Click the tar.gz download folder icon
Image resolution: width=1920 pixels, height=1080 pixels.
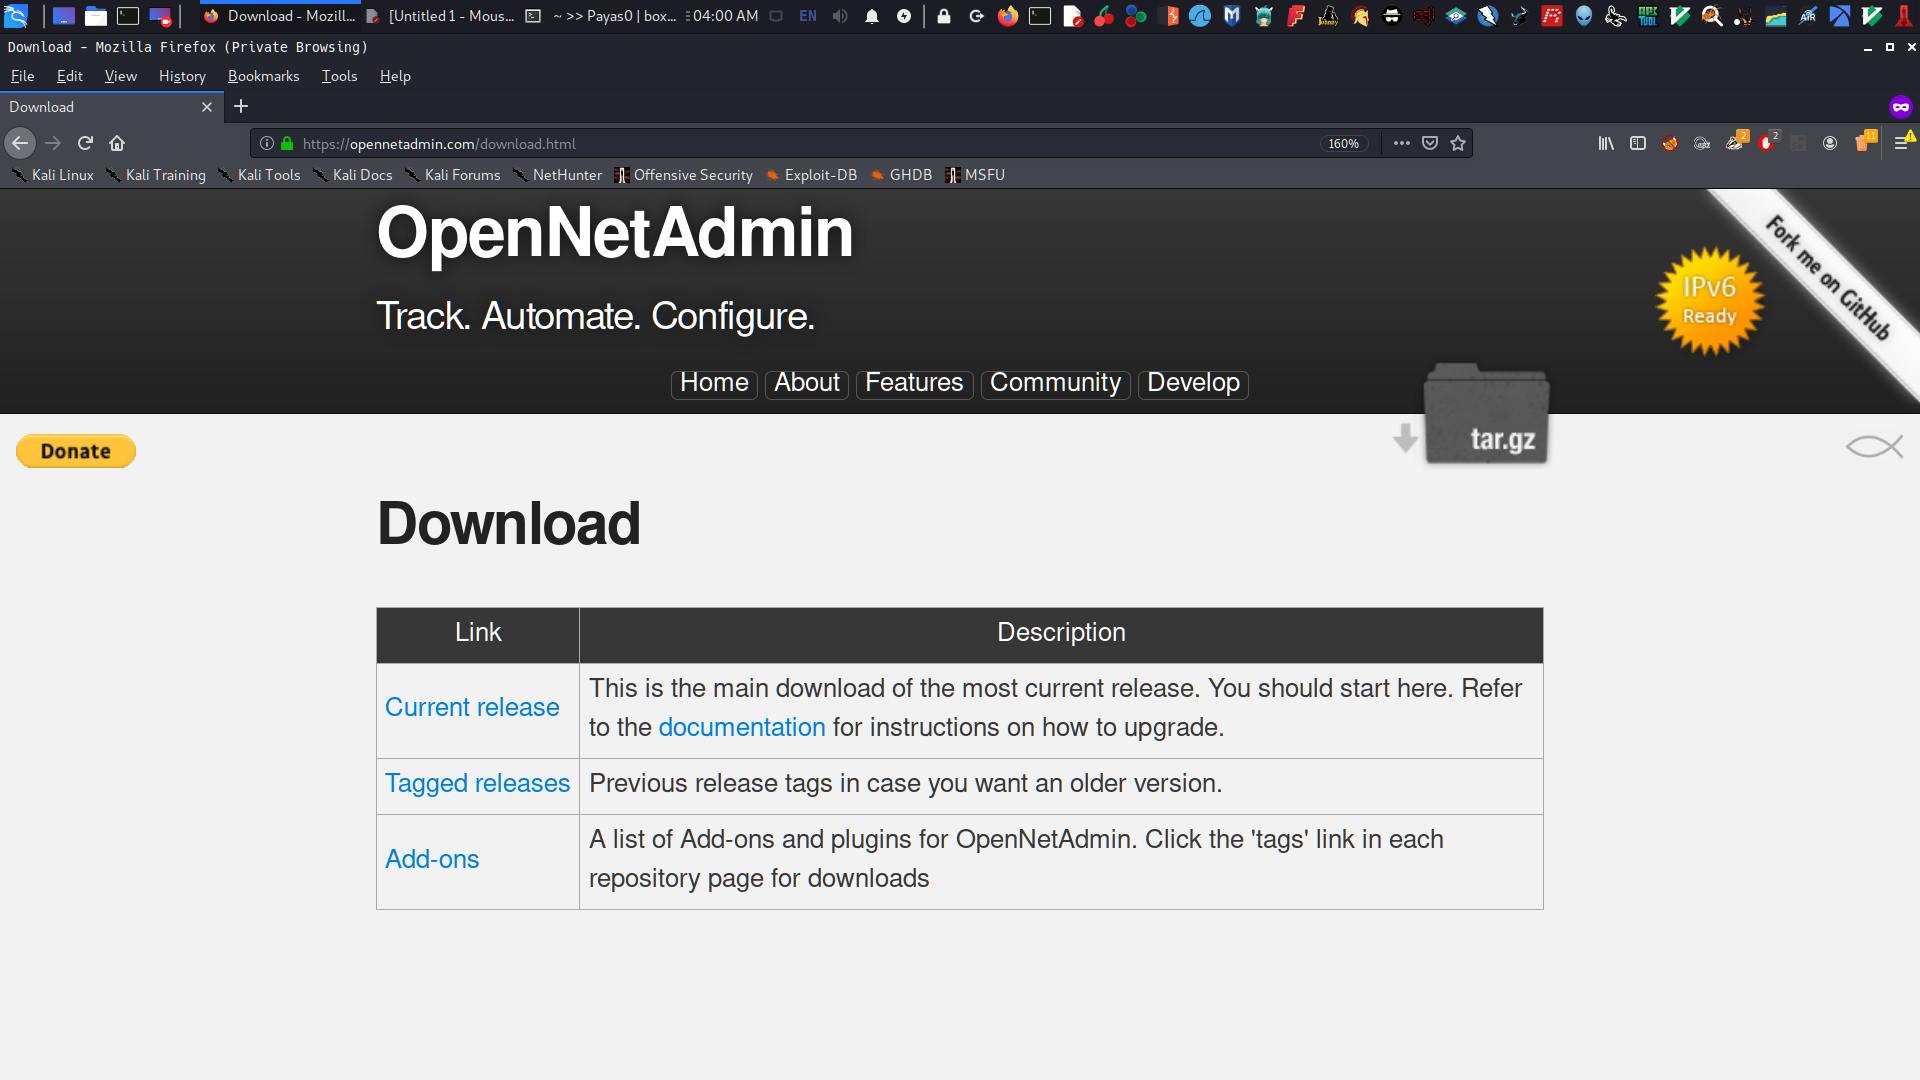point(1486,415)
